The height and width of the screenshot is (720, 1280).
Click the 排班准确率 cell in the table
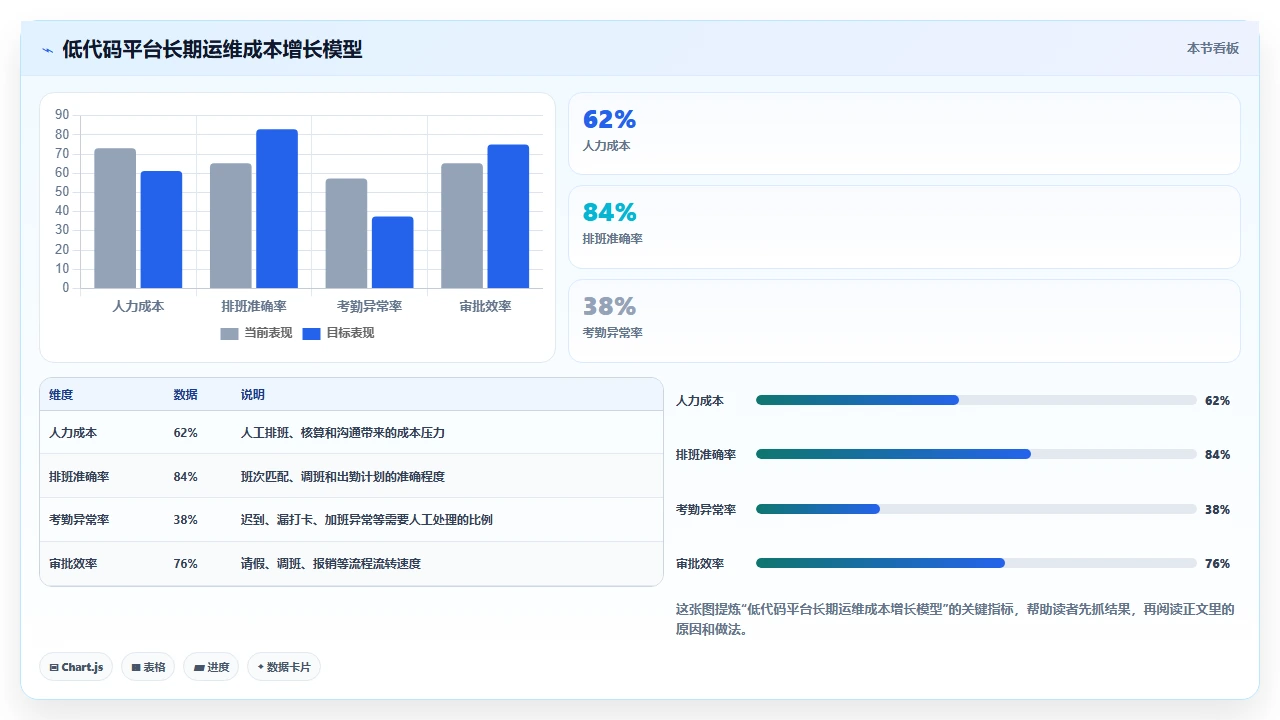[x=79, y=477]
